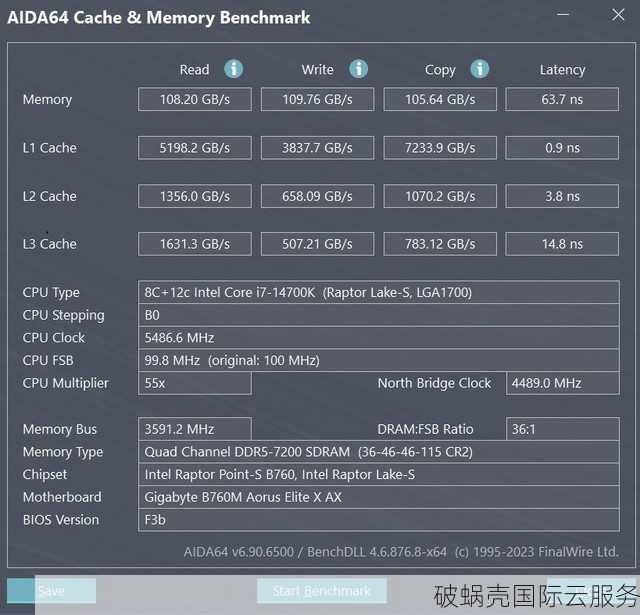The width and height of the screenshot is (640, 615).
Task: Select the Memory read value 108.20 GB/s
Action: point(195,99)
